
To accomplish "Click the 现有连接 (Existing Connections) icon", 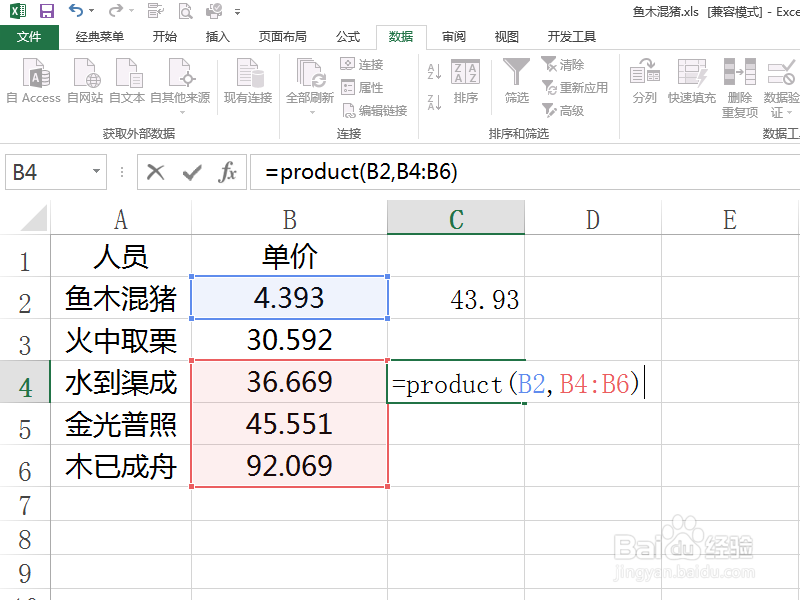I will click(248, 80).
